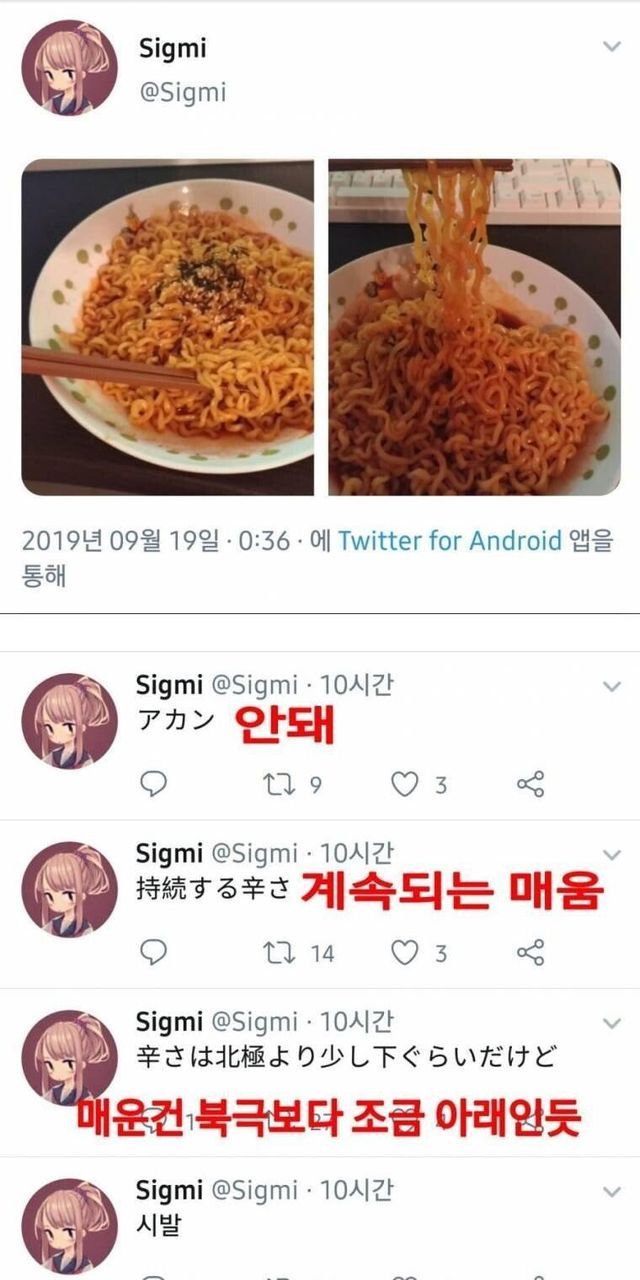Share the アカン tweet

(x=530, y=784)
